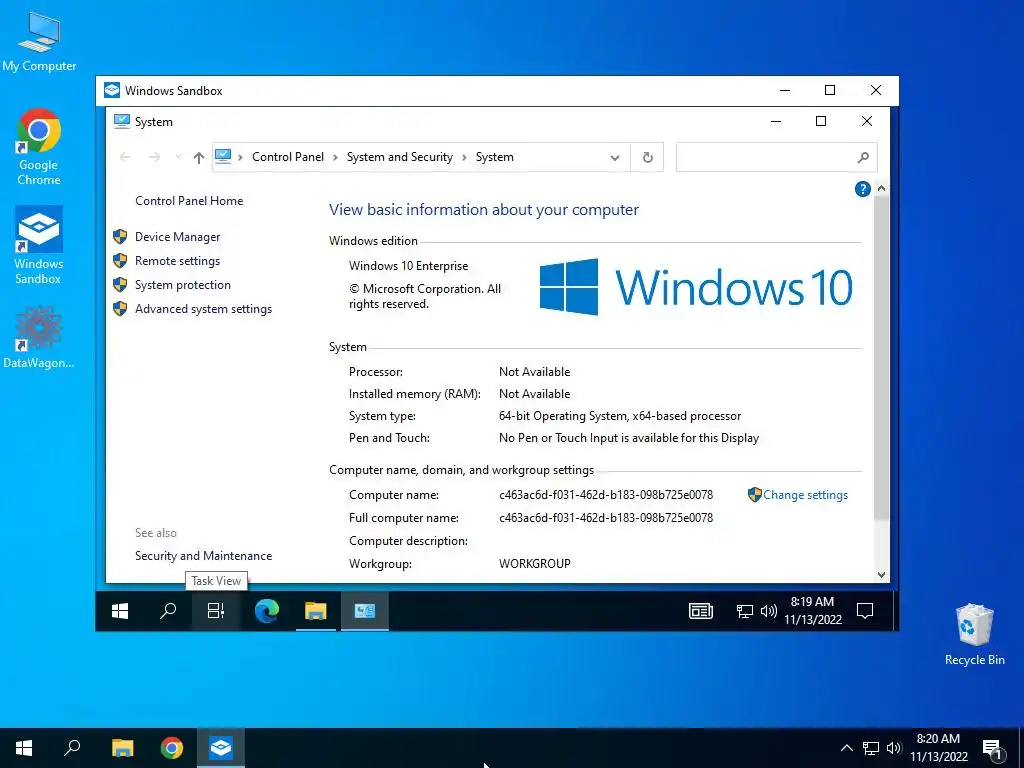
Task: Click WORKGROUP value text
Action: click(x=534, y=564)
